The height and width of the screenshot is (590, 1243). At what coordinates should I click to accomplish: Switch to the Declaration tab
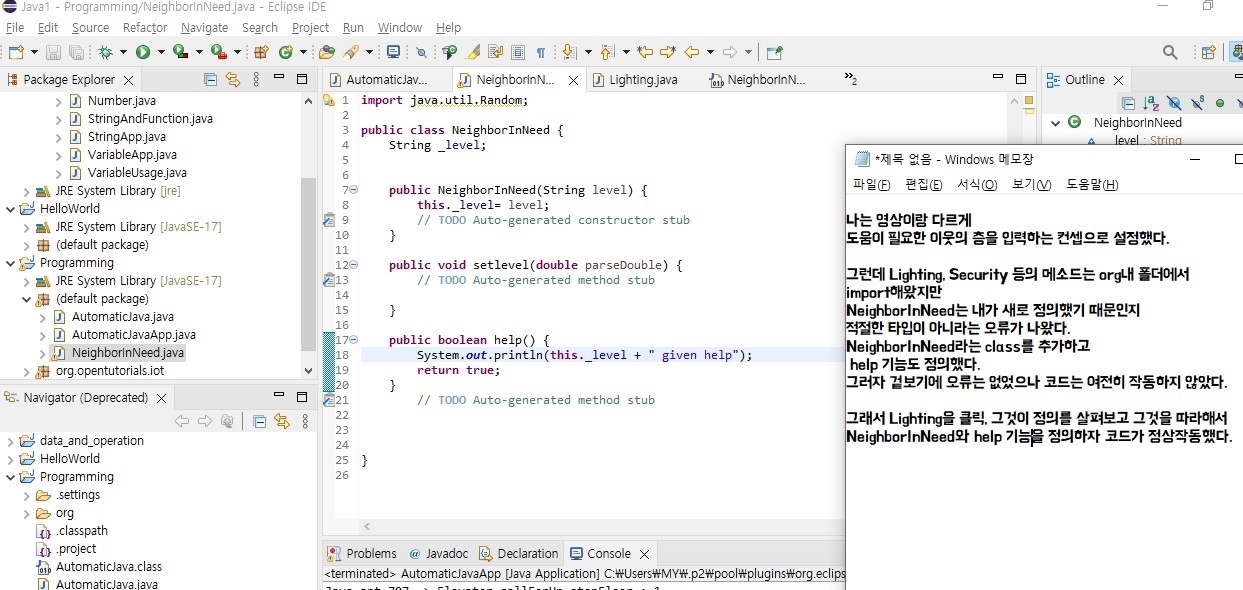[x=518, y=553]
